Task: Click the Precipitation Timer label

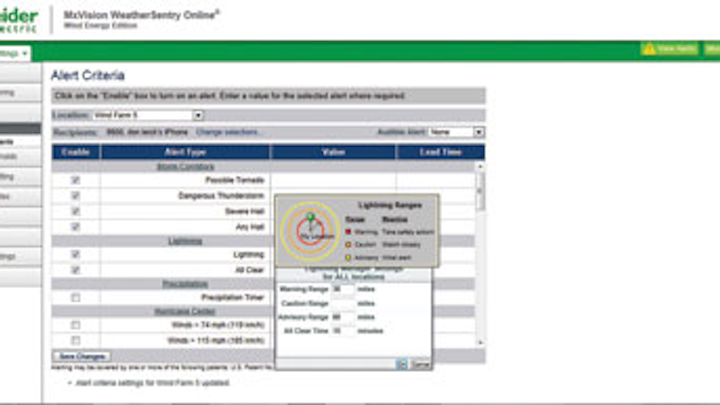Action: pos(232,298)
